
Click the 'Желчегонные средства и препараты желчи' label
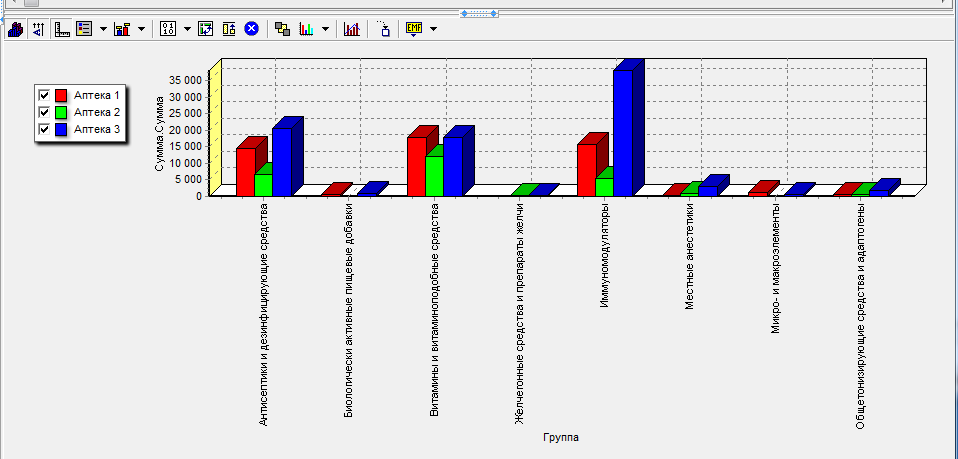pos(519,314)
